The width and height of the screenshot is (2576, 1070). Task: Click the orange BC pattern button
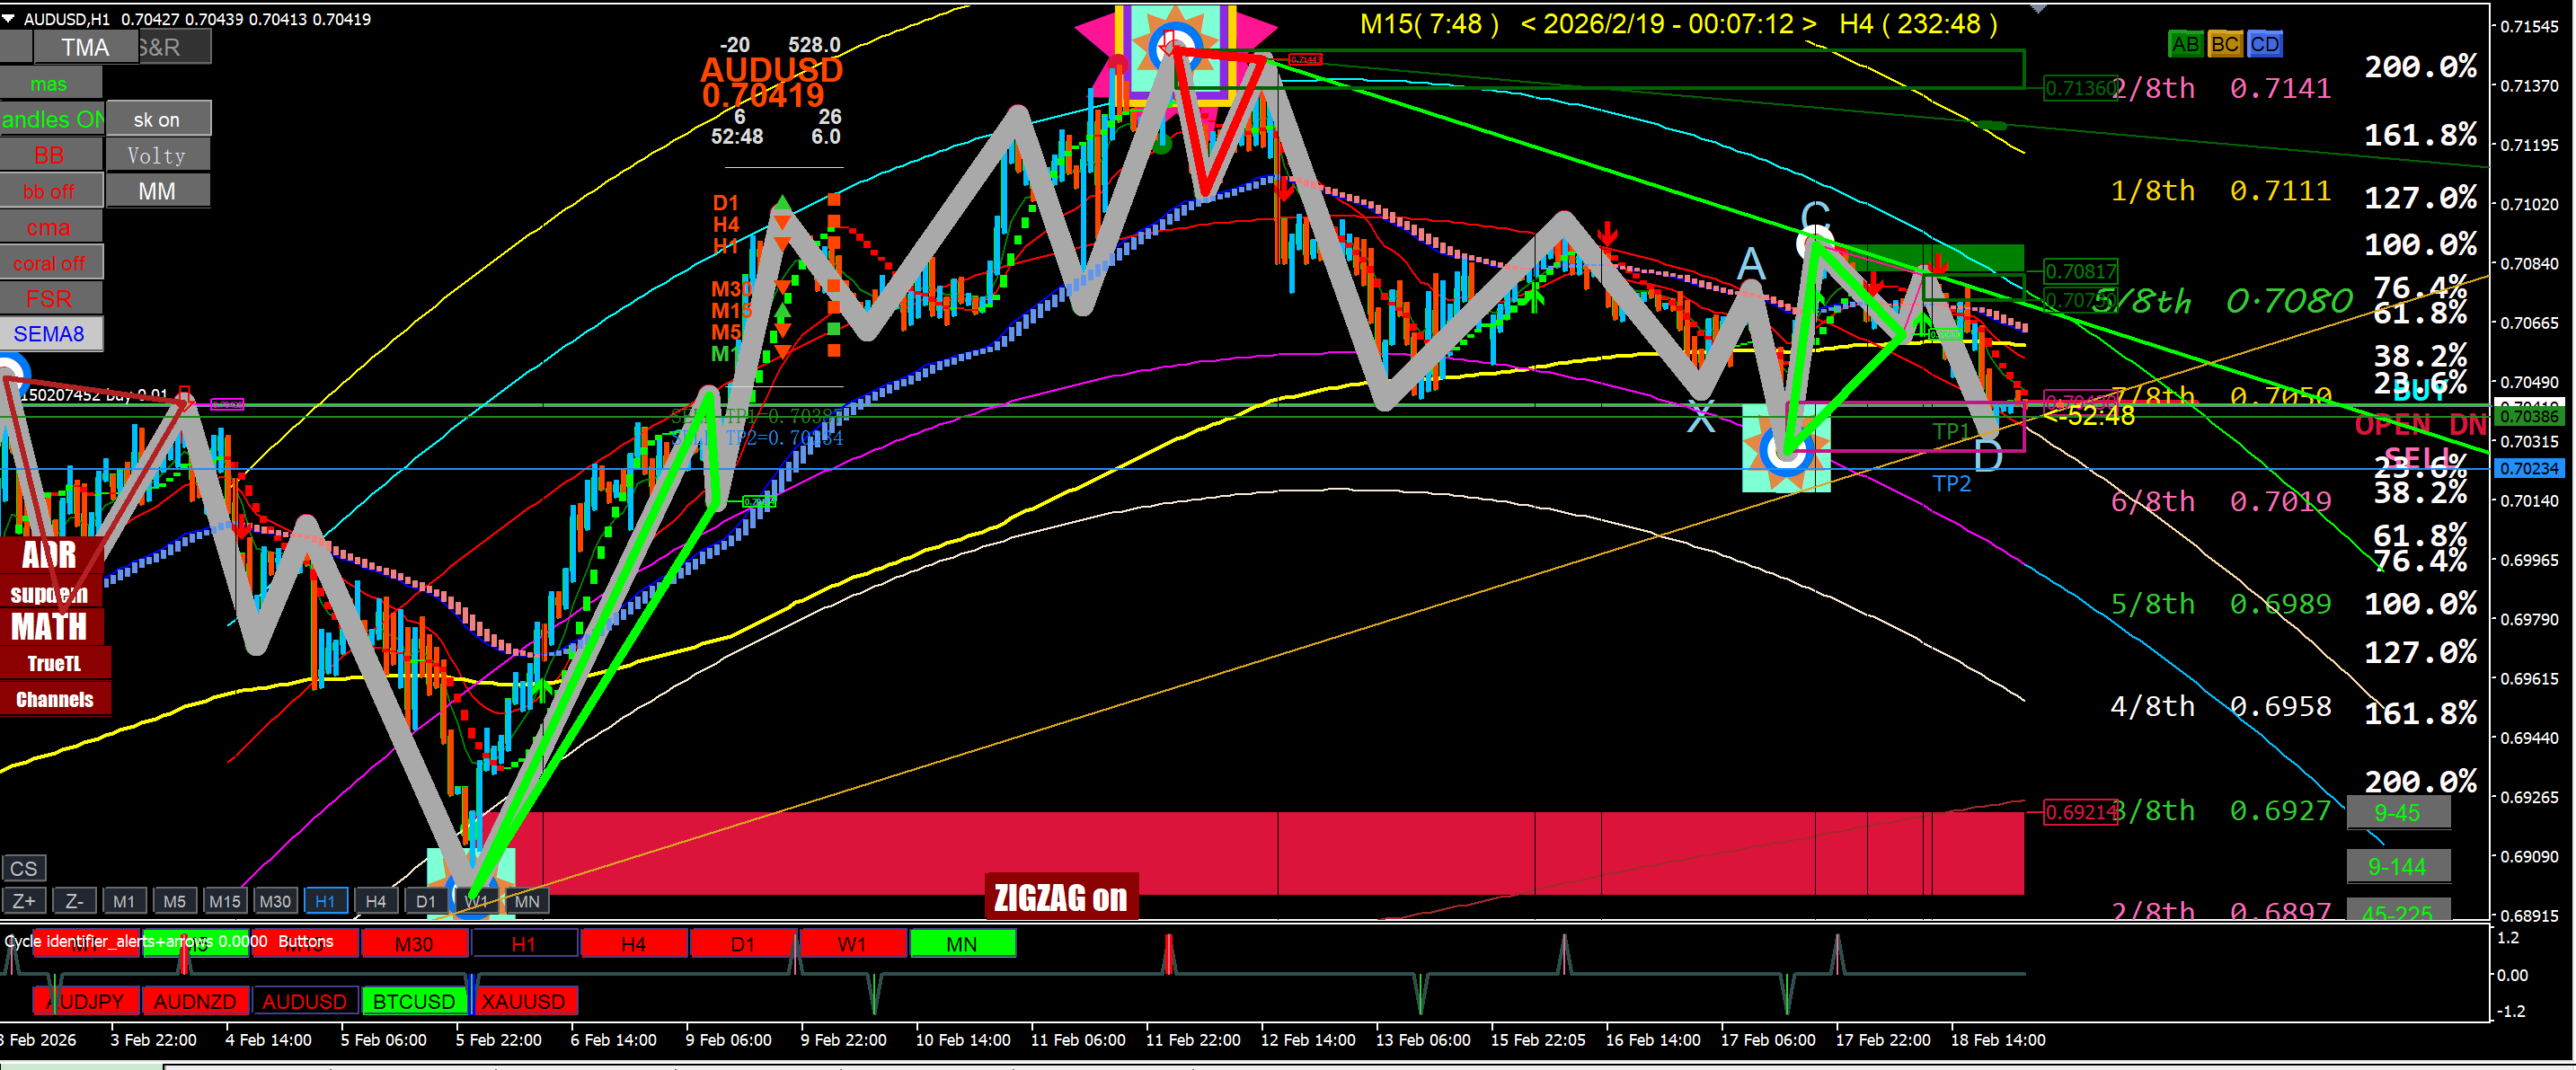coord(2224,44)
